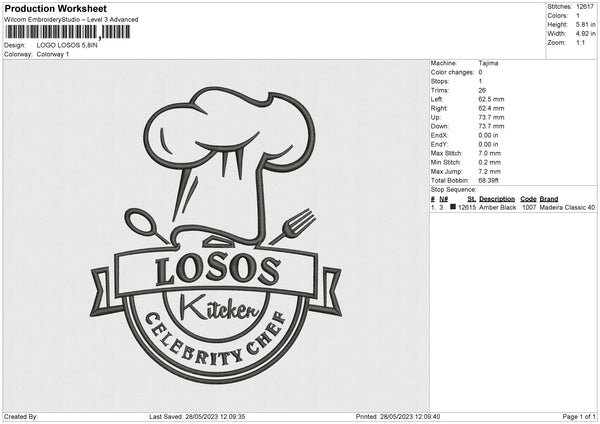
Task: Select the 'Production Worksheet' title
Action: (55, 8)
